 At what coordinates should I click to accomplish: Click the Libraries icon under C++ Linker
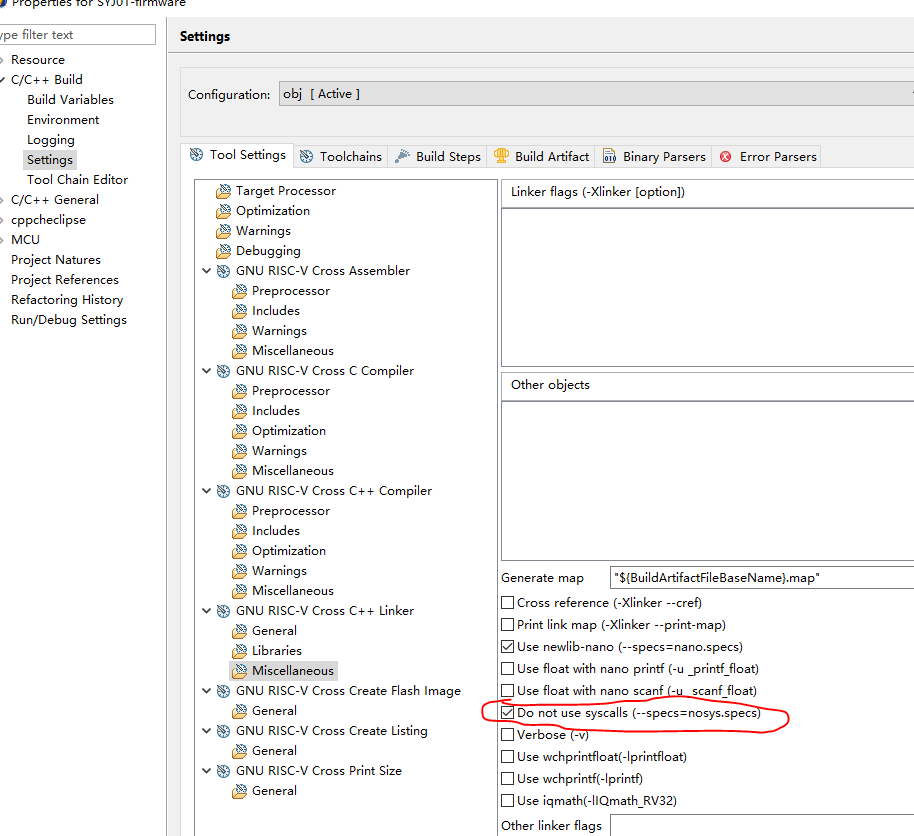[240, 651]
